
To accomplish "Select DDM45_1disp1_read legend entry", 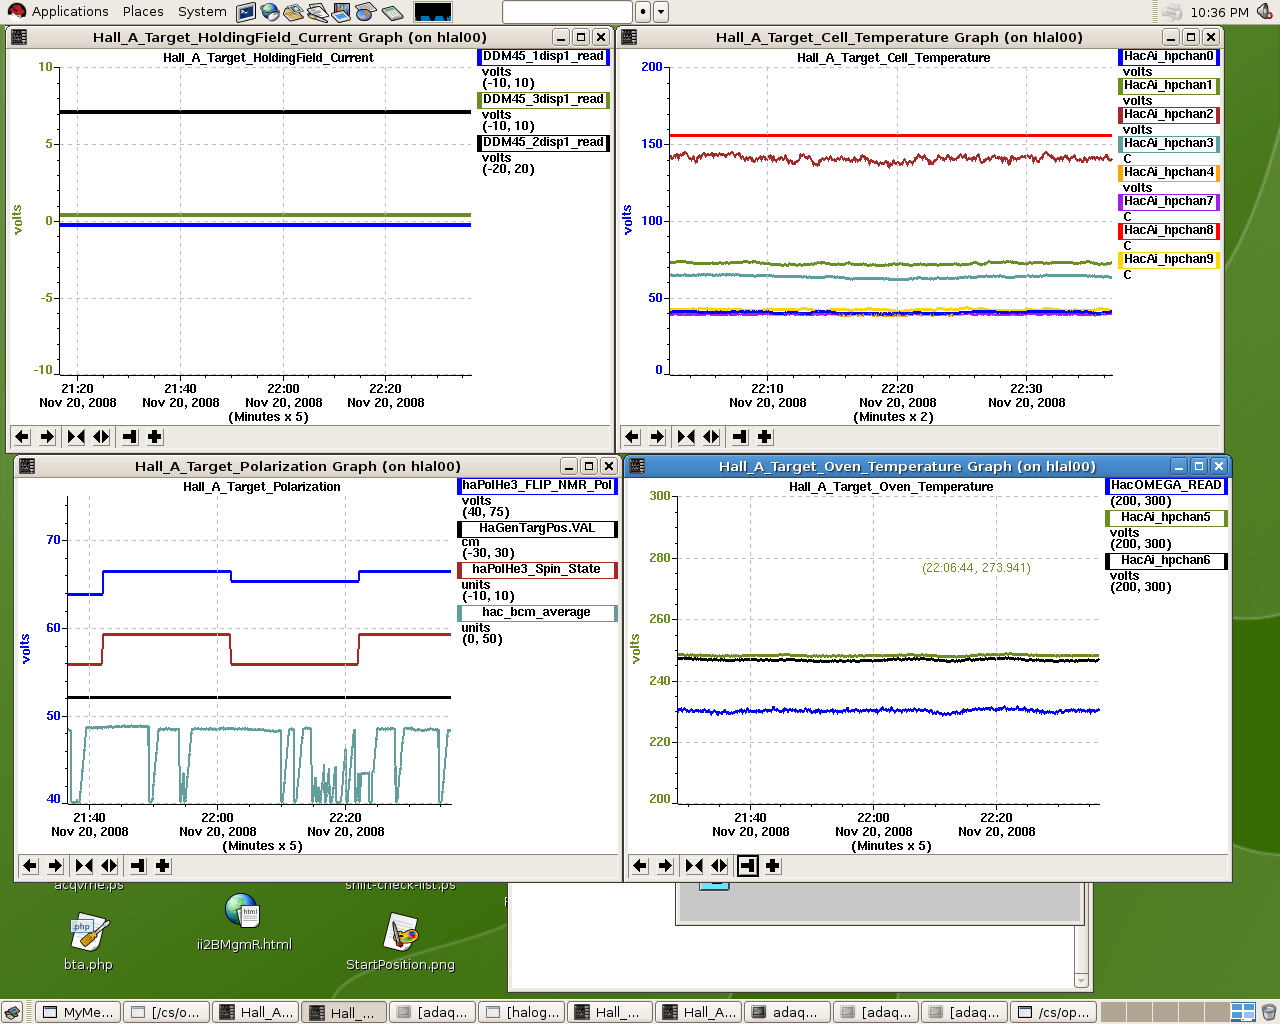I will pos(544,57).
